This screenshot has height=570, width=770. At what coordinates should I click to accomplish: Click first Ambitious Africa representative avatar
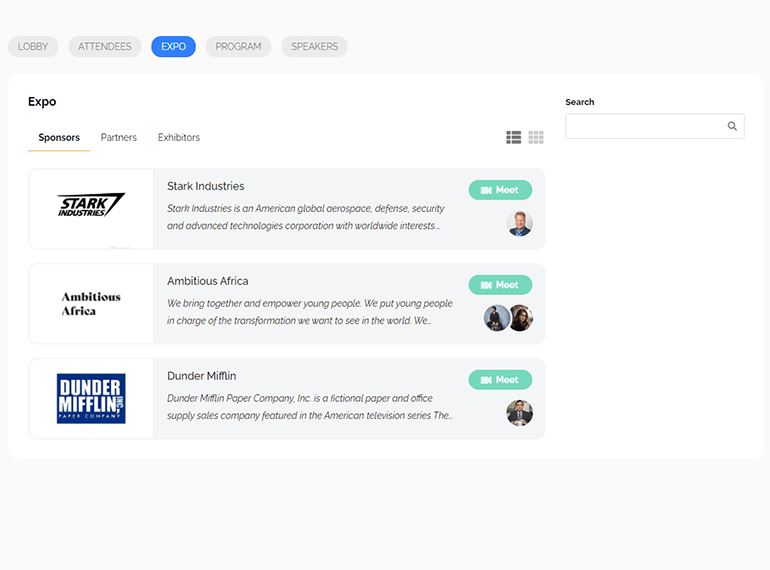497,318
